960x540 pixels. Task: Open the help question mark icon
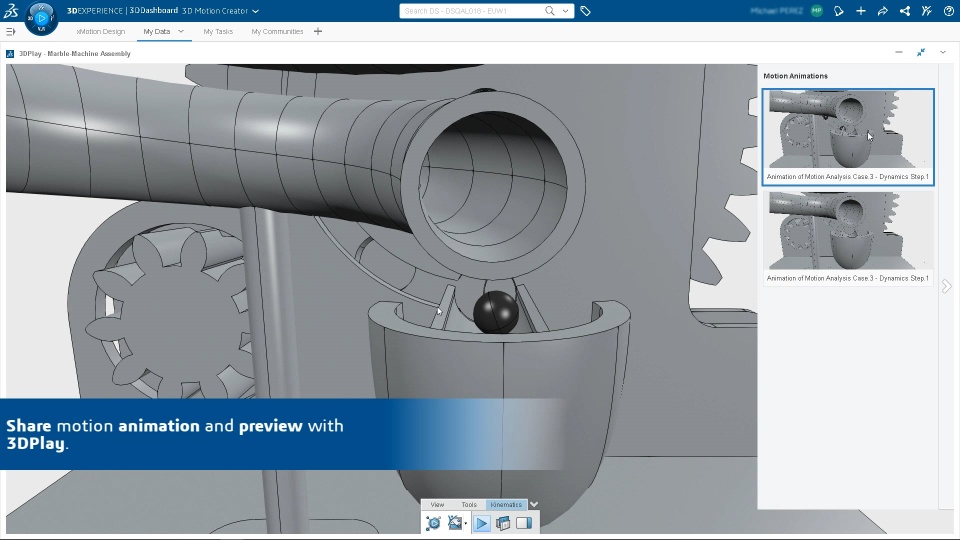(948, 11)
